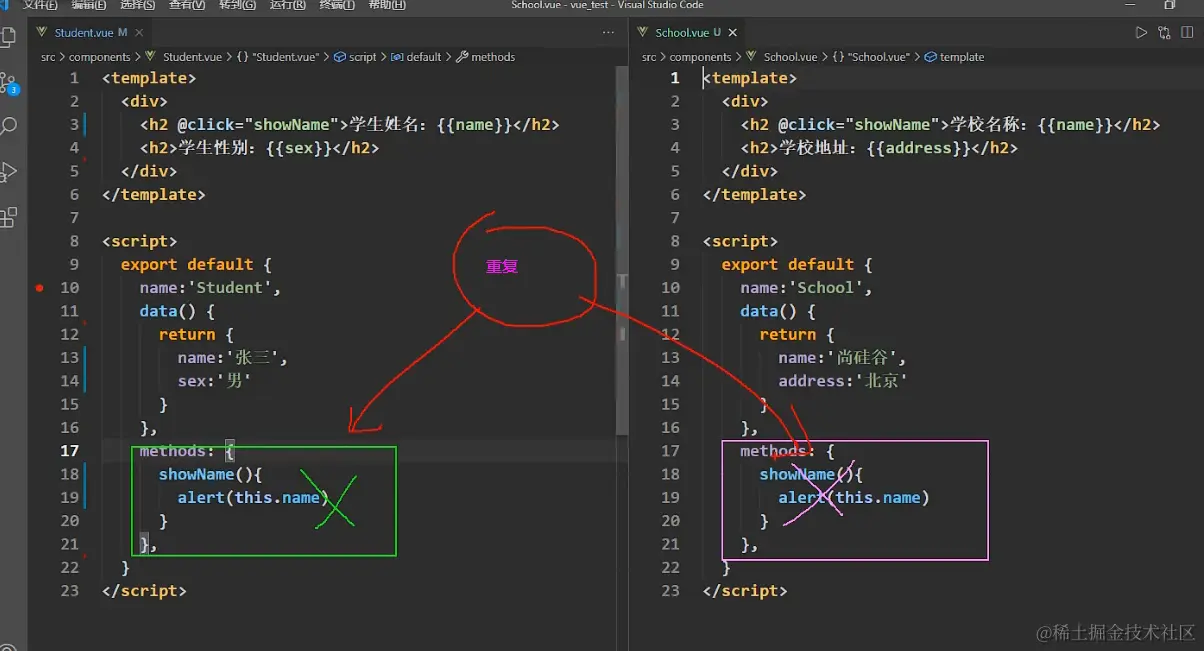
Task: Click 'showName(){' on Student.vue line 18
Action: (x=210, y=474)
